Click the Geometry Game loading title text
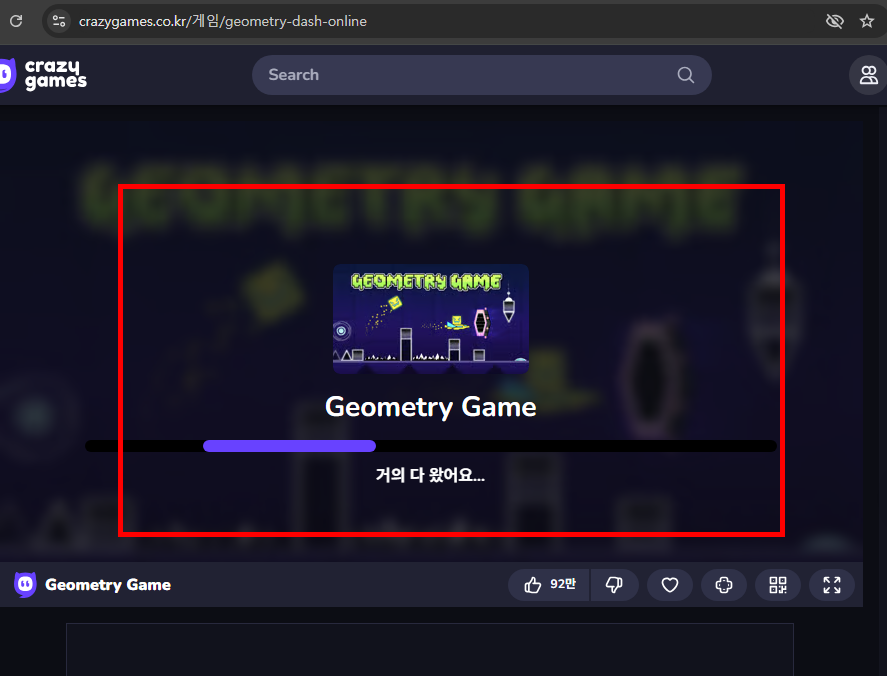 click(430, 407)
